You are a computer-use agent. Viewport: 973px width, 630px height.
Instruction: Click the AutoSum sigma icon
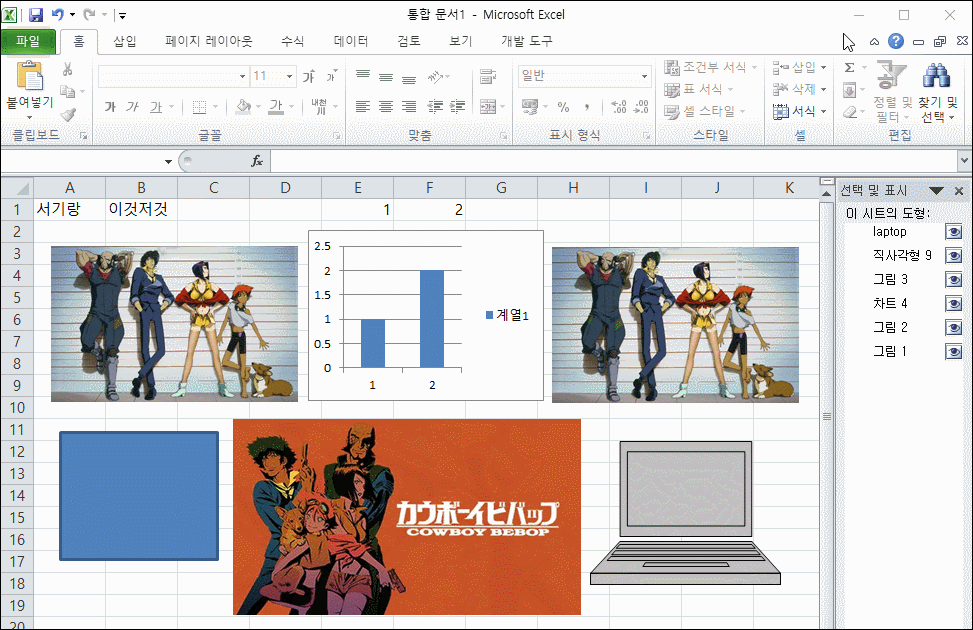[850, 67]
